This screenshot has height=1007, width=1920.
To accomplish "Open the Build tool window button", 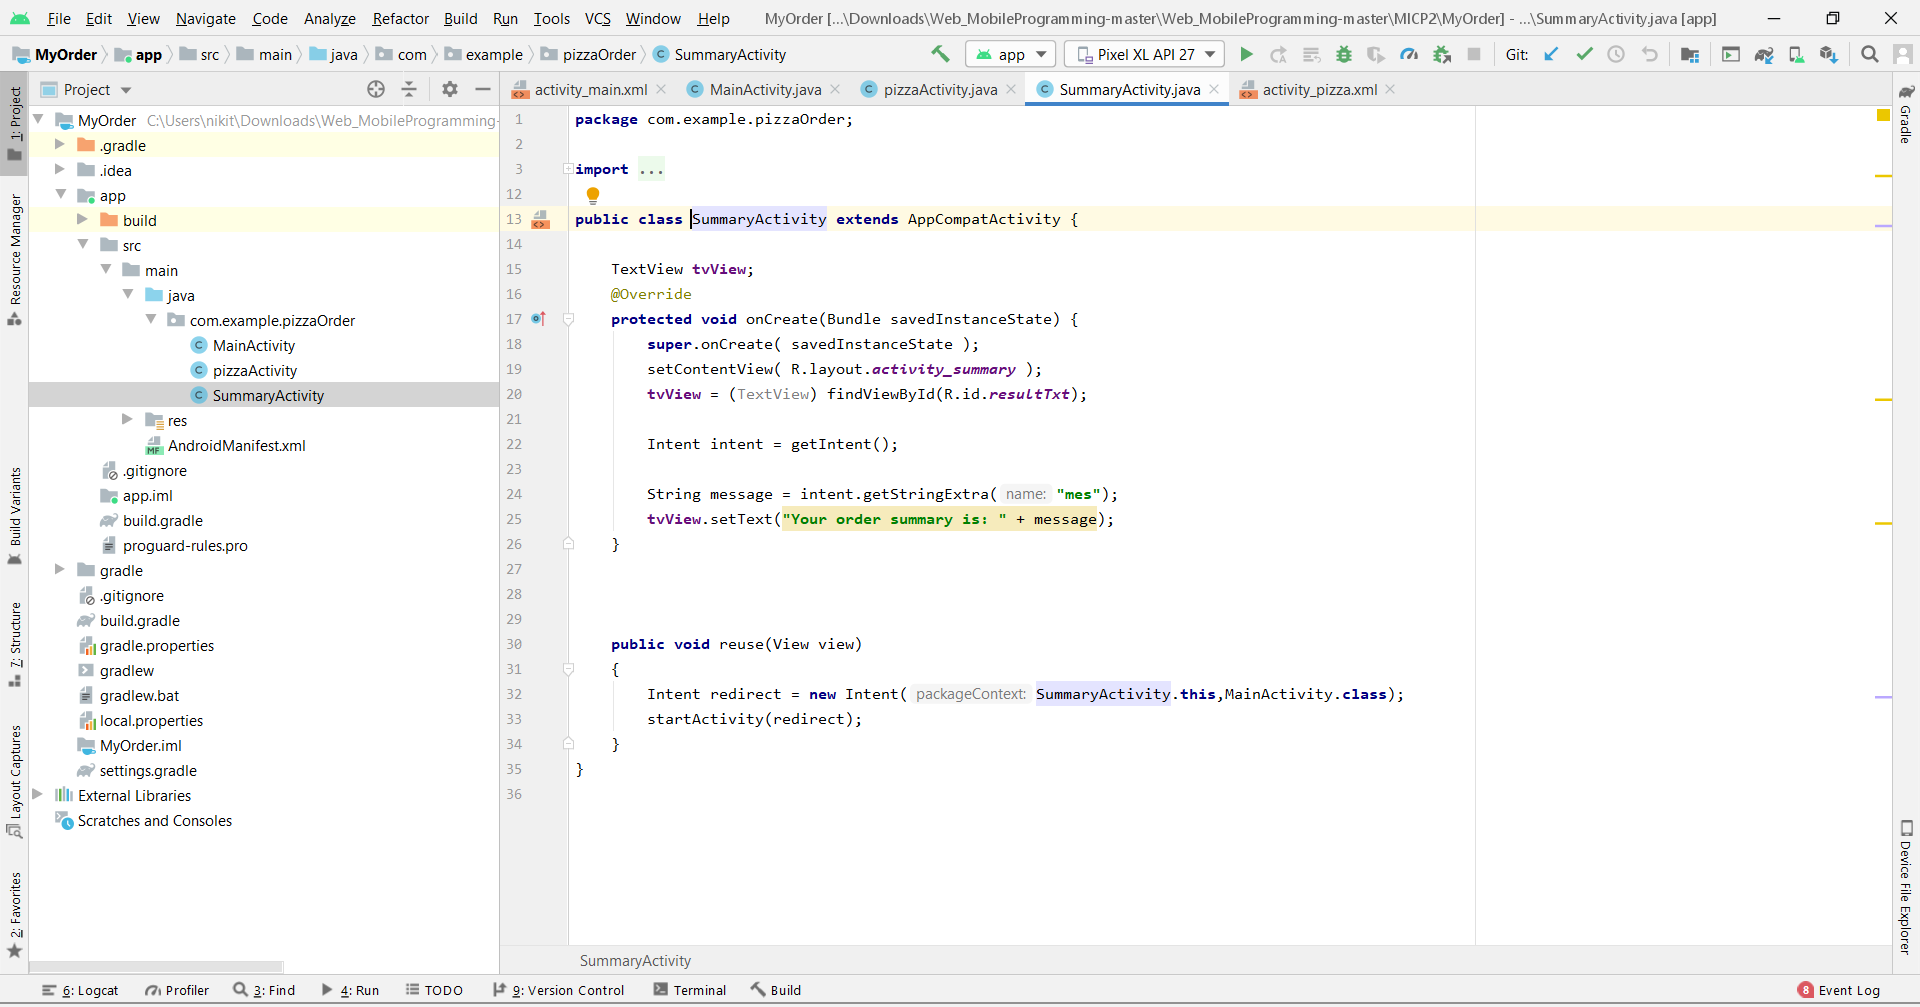I will tap(776, 990).
